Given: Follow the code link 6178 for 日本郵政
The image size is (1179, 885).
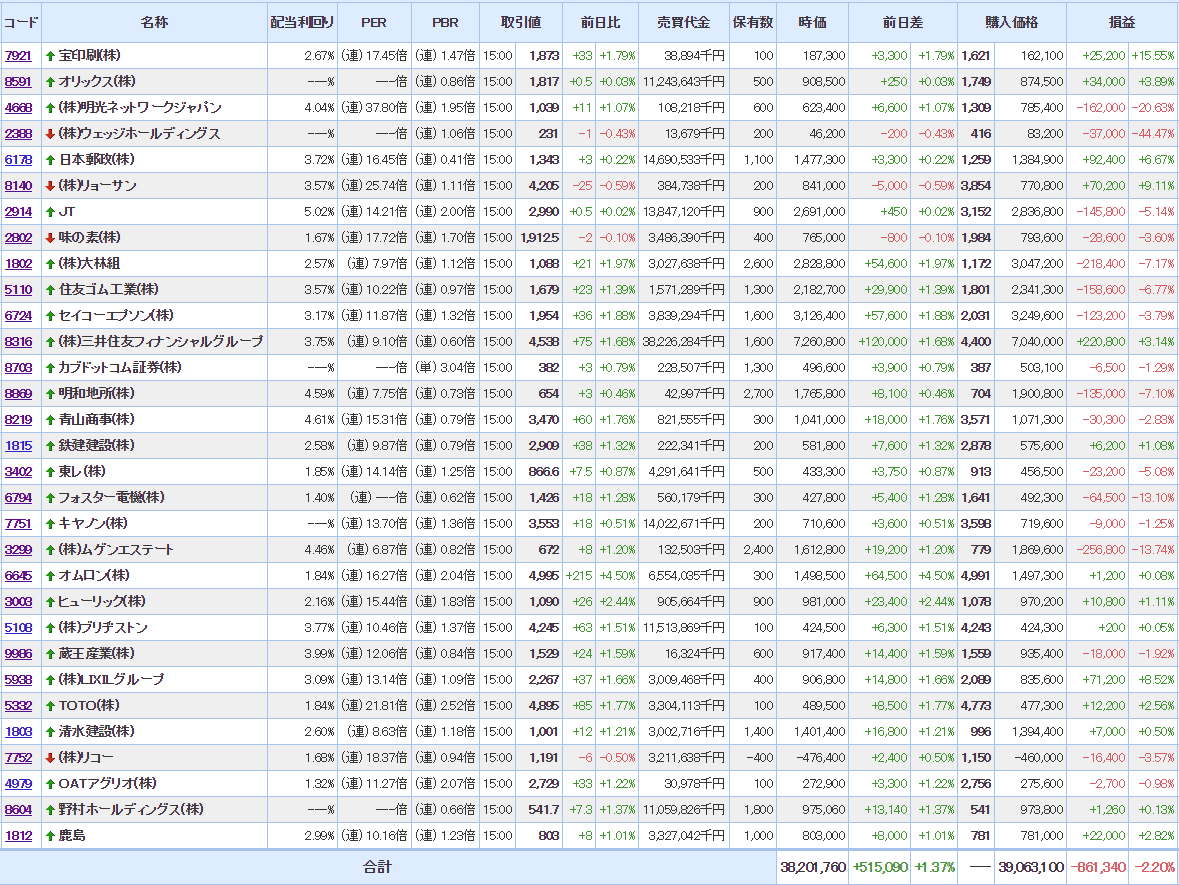Looking at the screenshot, I should coord(18,159).
